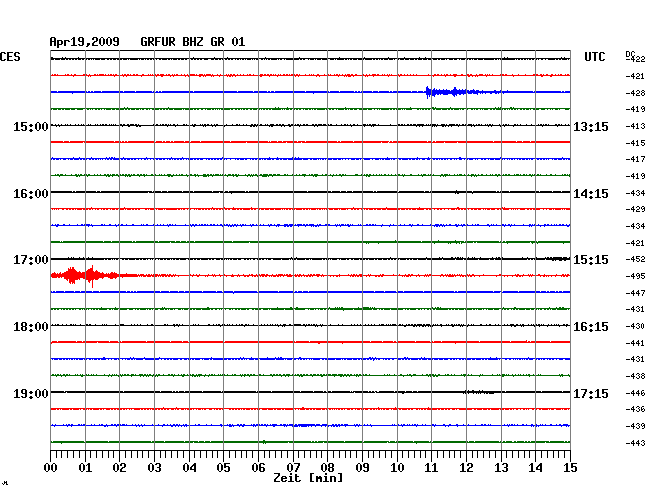Click the 14:15 UTC time label
The image size is (650, 494).
[591, 194]
